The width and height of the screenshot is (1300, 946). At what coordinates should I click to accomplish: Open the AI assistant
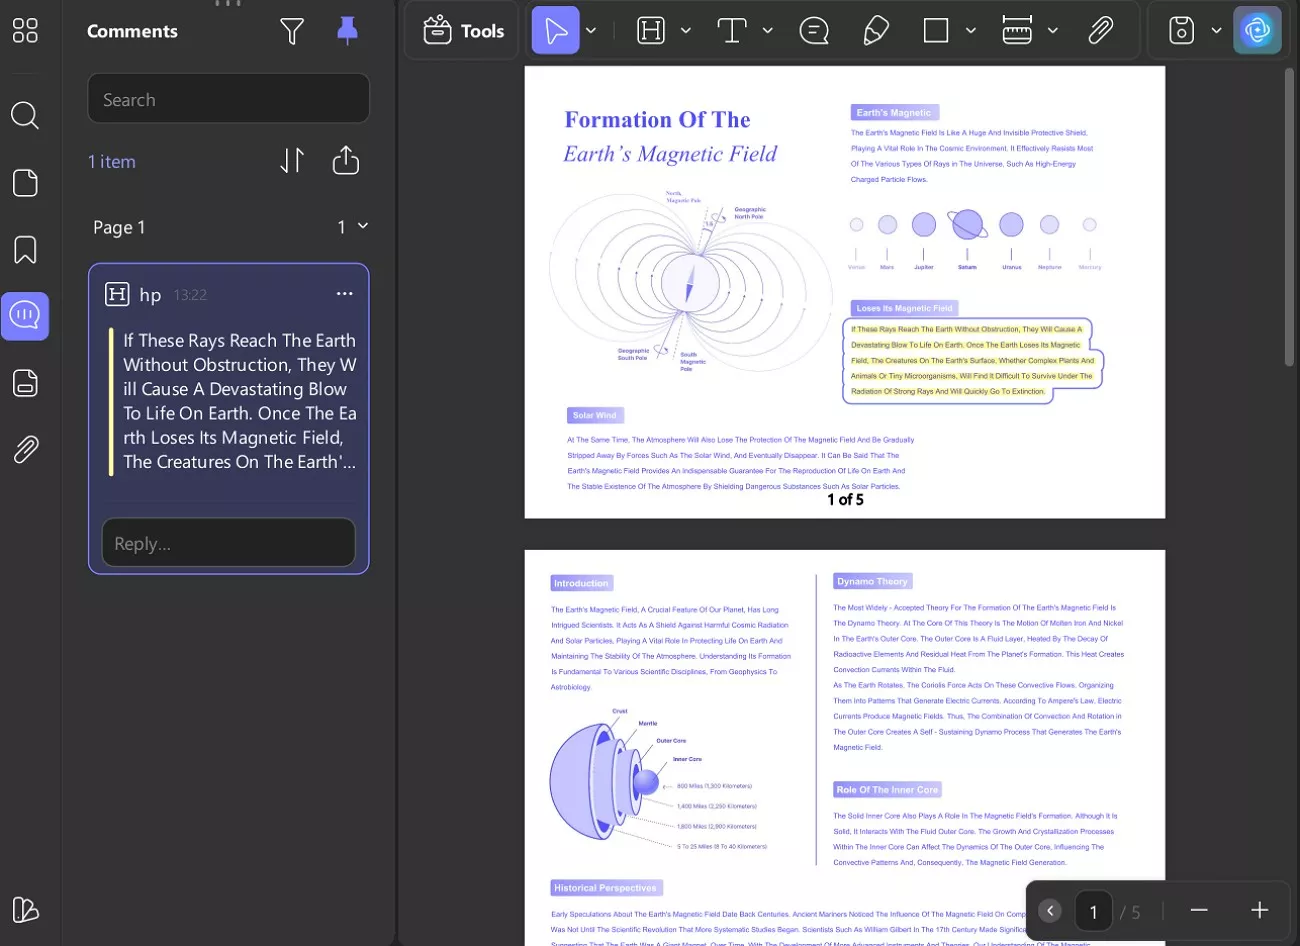tap(1257, 30)
